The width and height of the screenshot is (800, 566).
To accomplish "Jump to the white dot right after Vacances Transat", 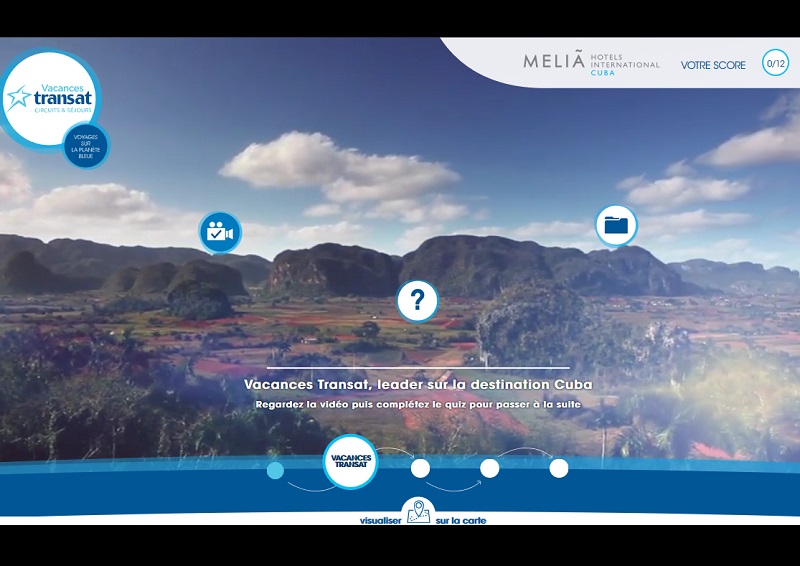I will pos(420,468).
